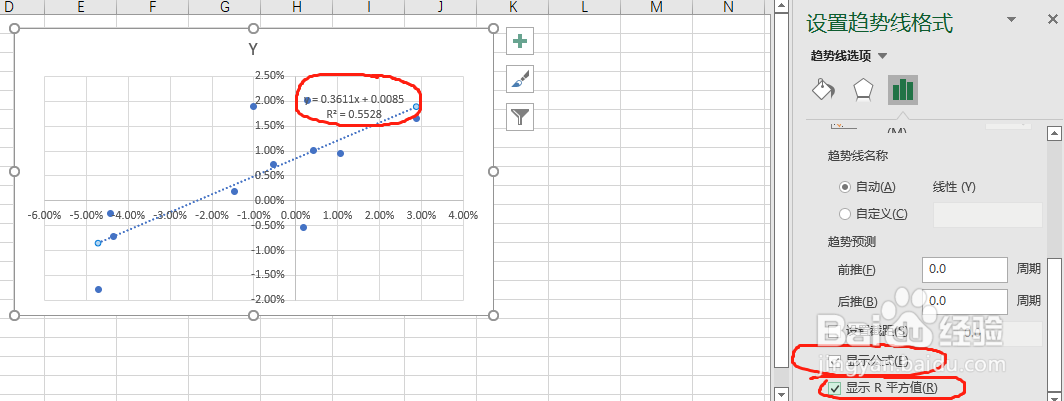This screenshot has width=1064, height=401.
Task: Select the trendline equation label y = 0.3611x + 0.0085
Action: (x=354, y=99)
